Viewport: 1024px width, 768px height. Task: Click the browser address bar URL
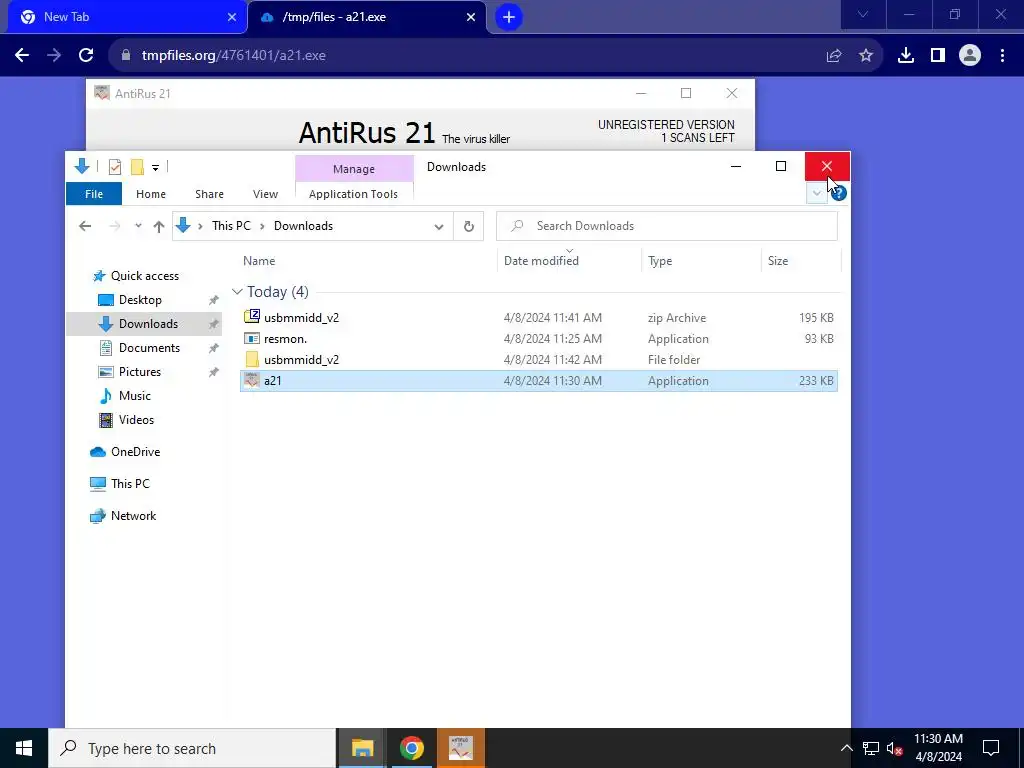[234, 56]
